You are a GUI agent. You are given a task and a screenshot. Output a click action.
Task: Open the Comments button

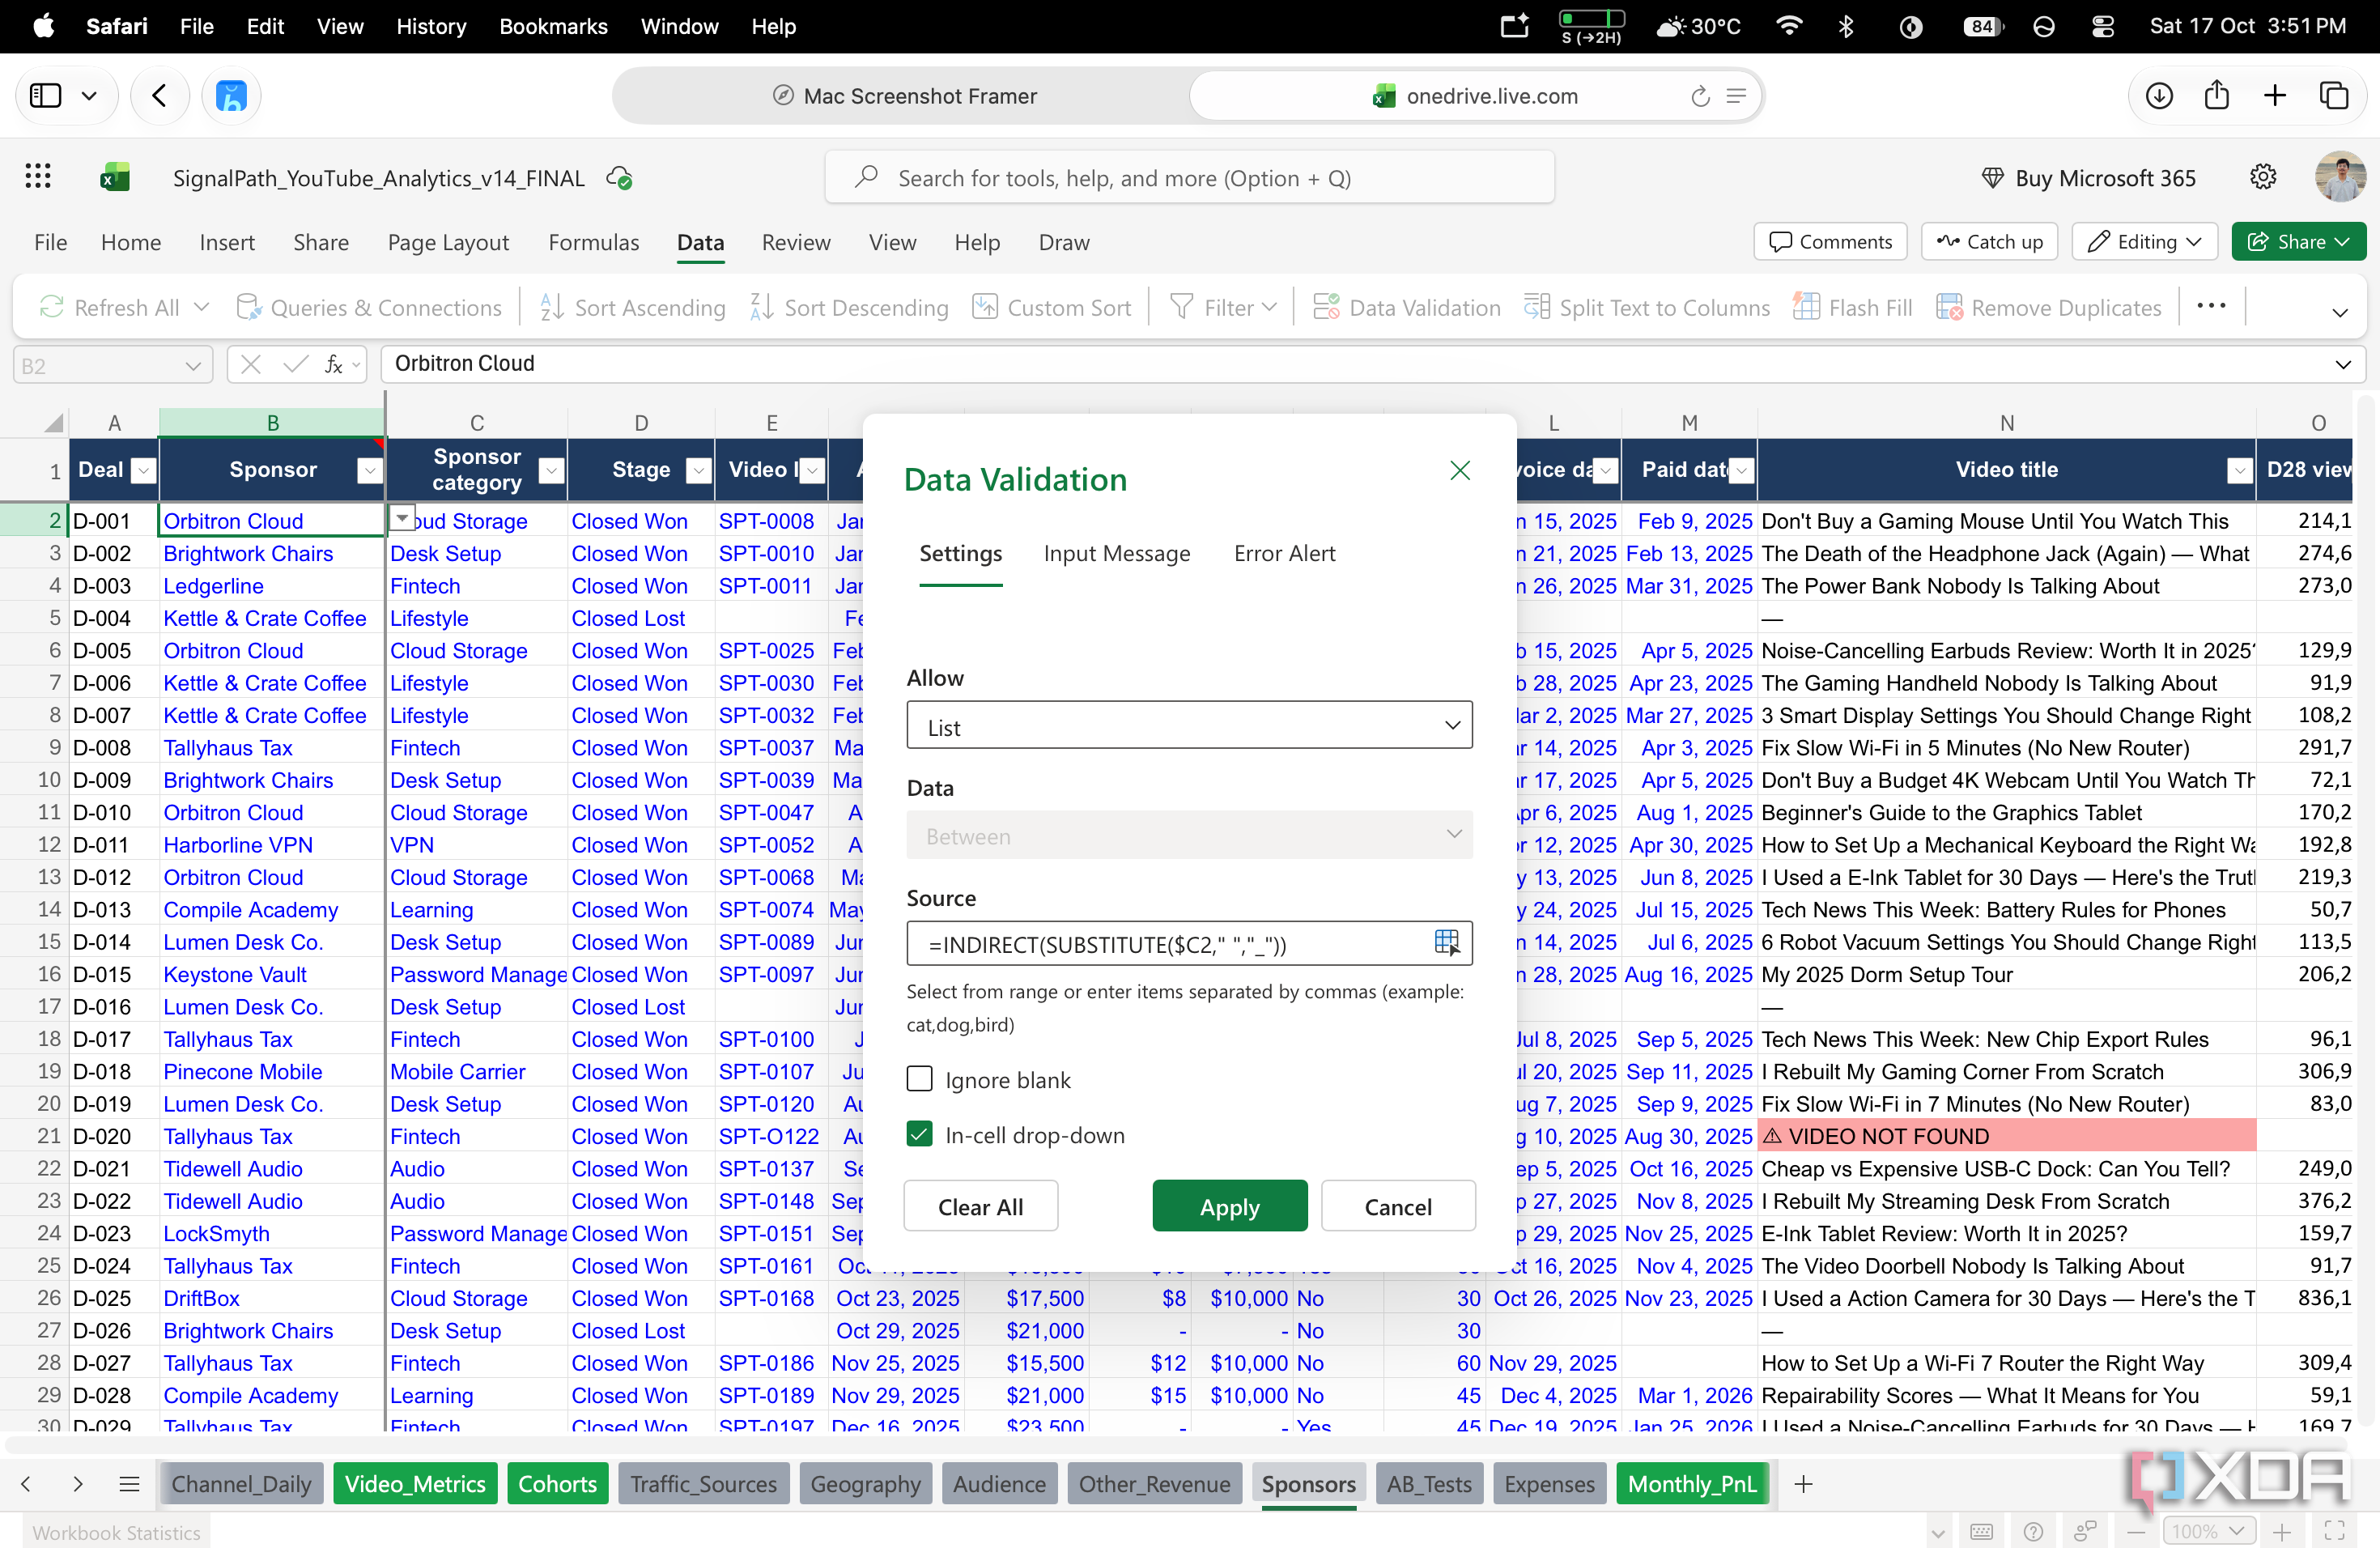click(x=1830, y=242)
